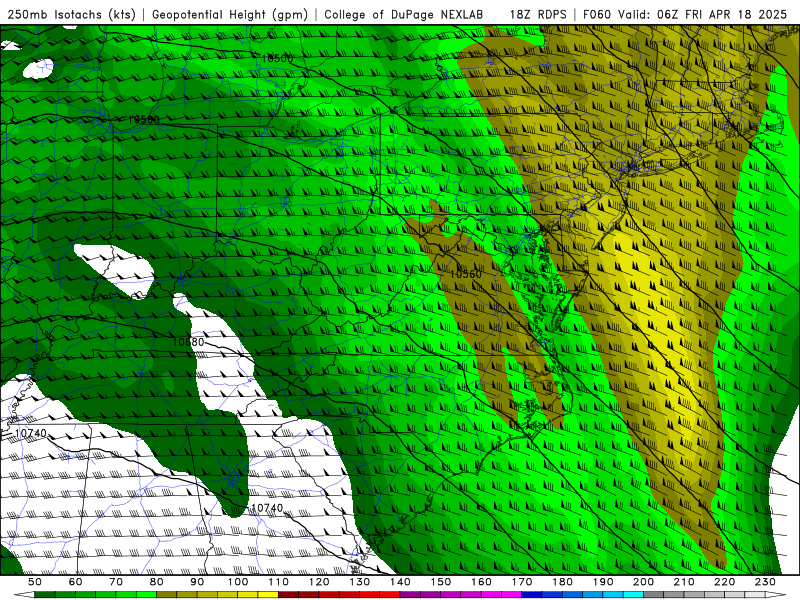Image resolution: width=800 pixels, height=600 pixels.
Task: Click the "18Z RDPS" model run label
Action: click(538, 14)
